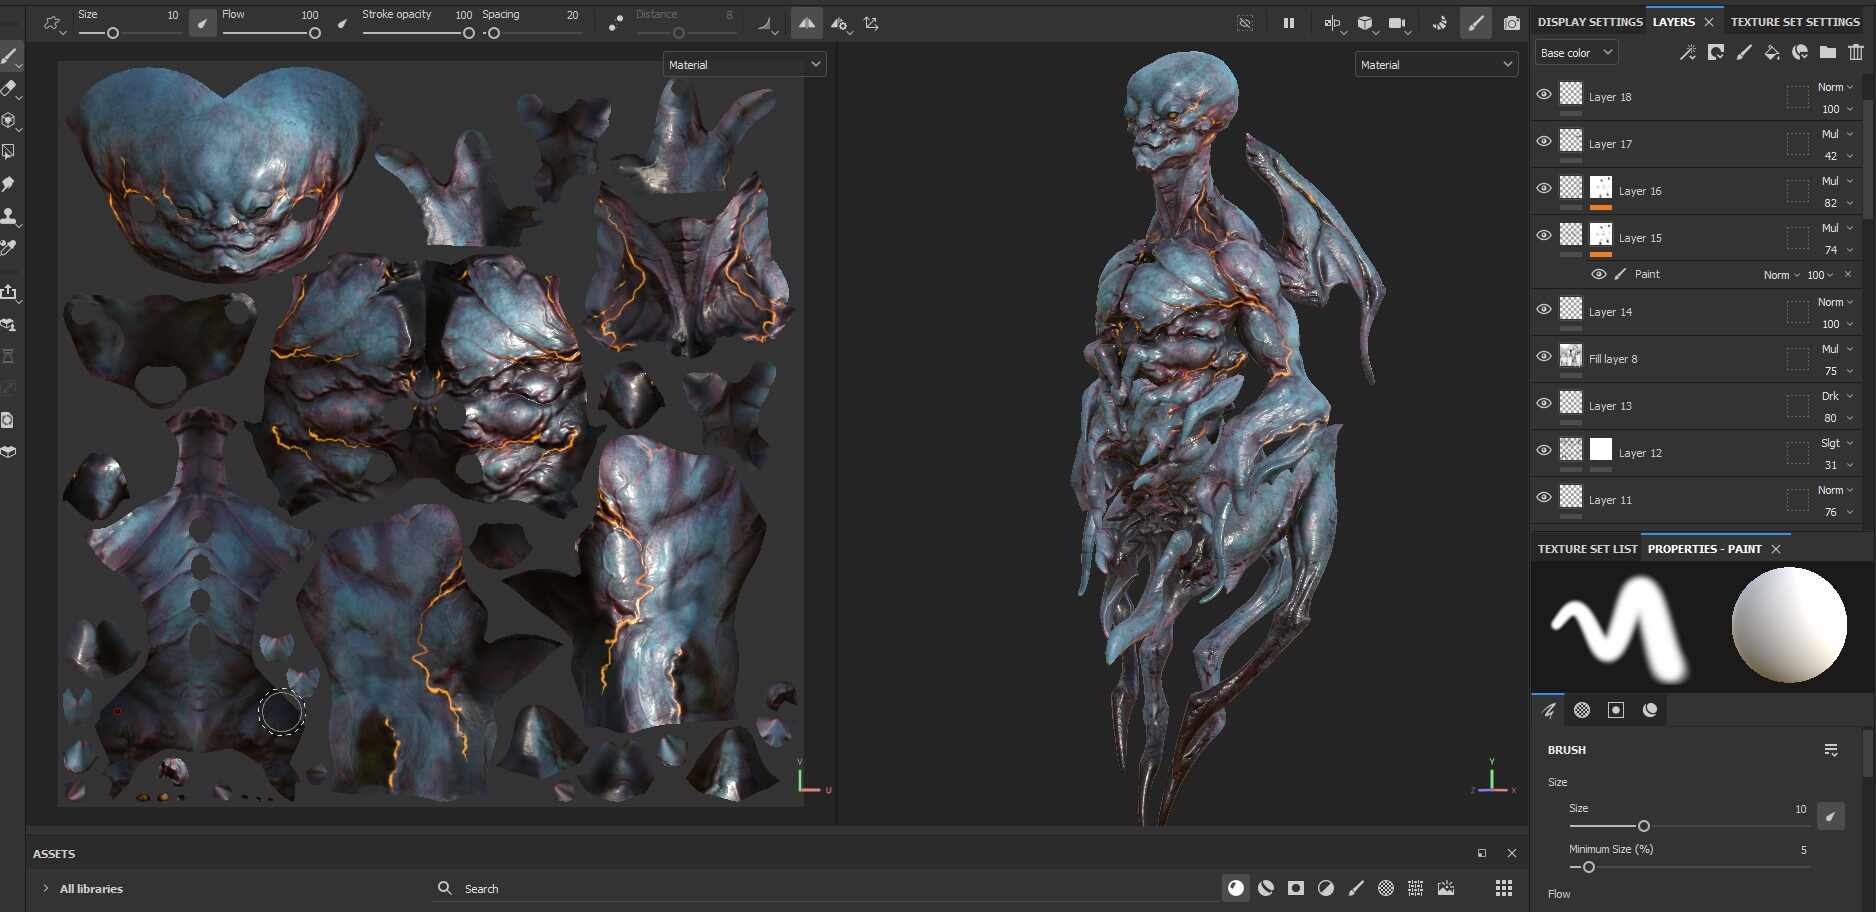1876x912 pixels.
Task: Click the hide/show isolation eye icon
Action: click(1245, 23)
